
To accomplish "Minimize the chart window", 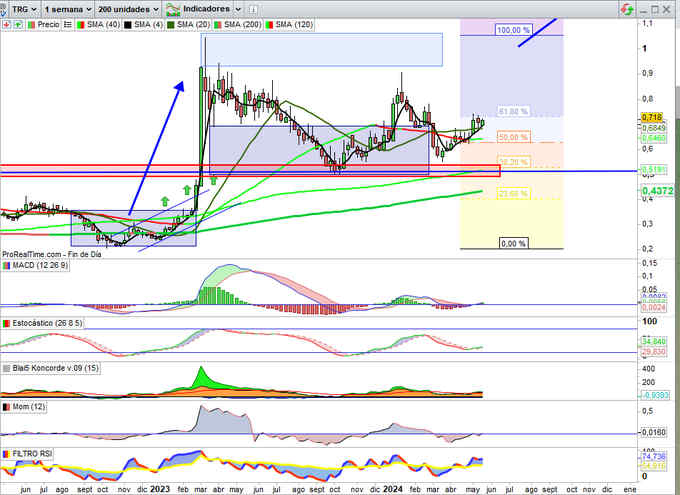I will click(x=644, y=10).
